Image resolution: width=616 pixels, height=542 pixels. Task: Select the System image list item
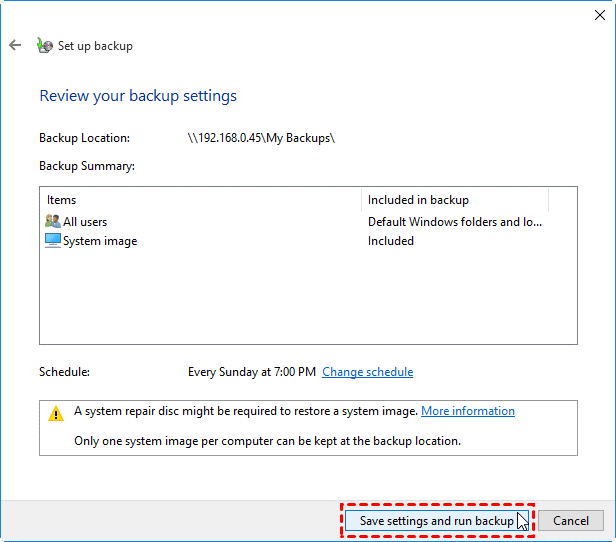pyautogui.click(x=100, y=241)
